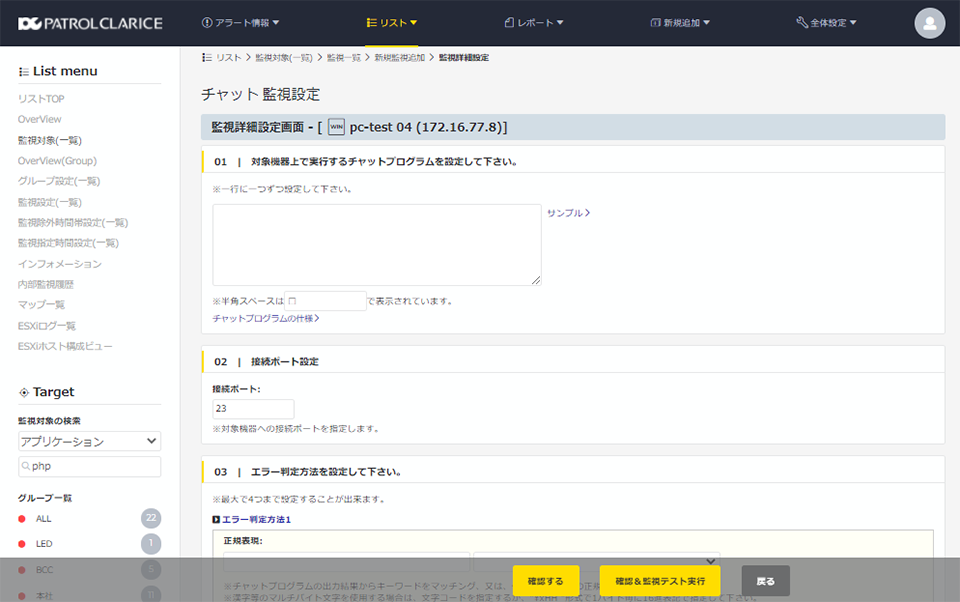Select the BCC group
960x602 pixels.
(x=44, y=570)
